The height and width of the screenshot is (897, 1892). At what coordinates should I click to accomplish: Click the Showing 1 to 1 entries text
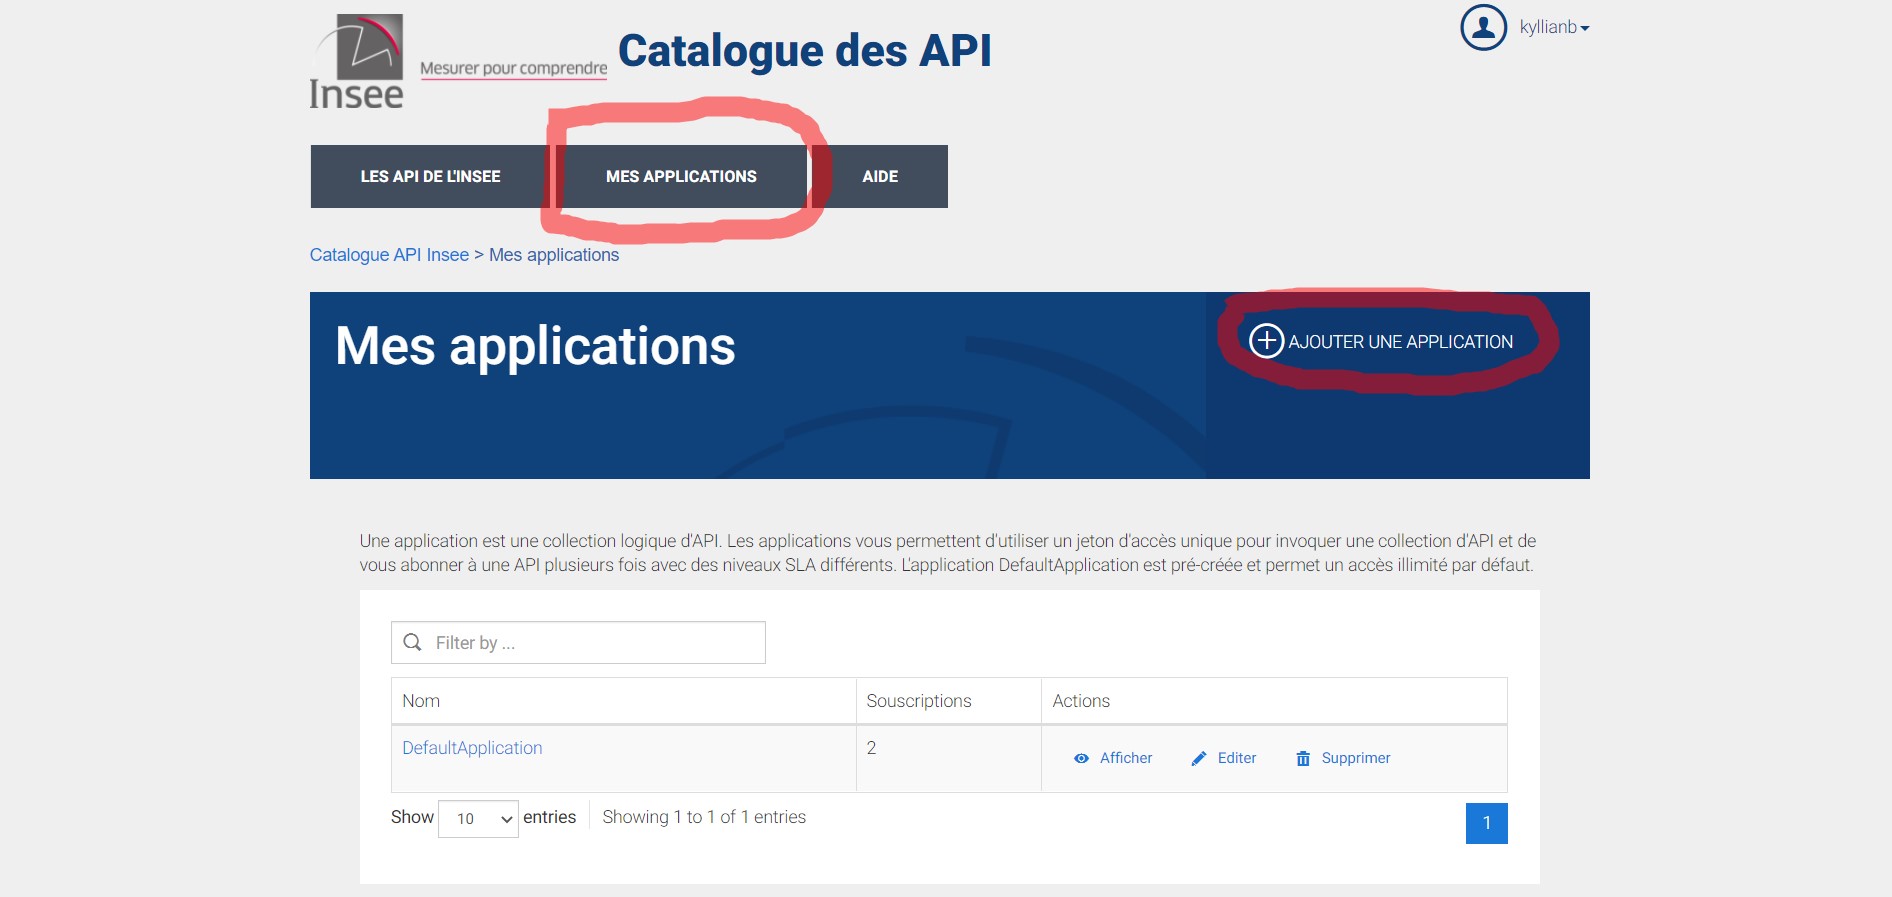(704, 817)
